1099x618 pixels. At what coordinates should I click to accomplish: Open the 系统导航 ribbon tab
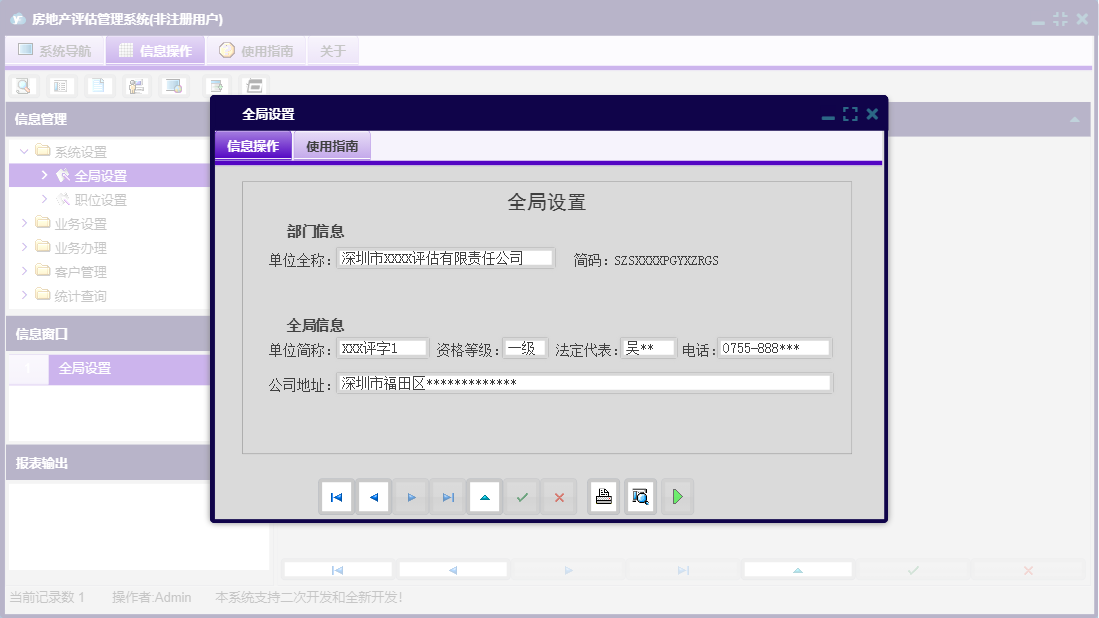click(x=54, y=50)
